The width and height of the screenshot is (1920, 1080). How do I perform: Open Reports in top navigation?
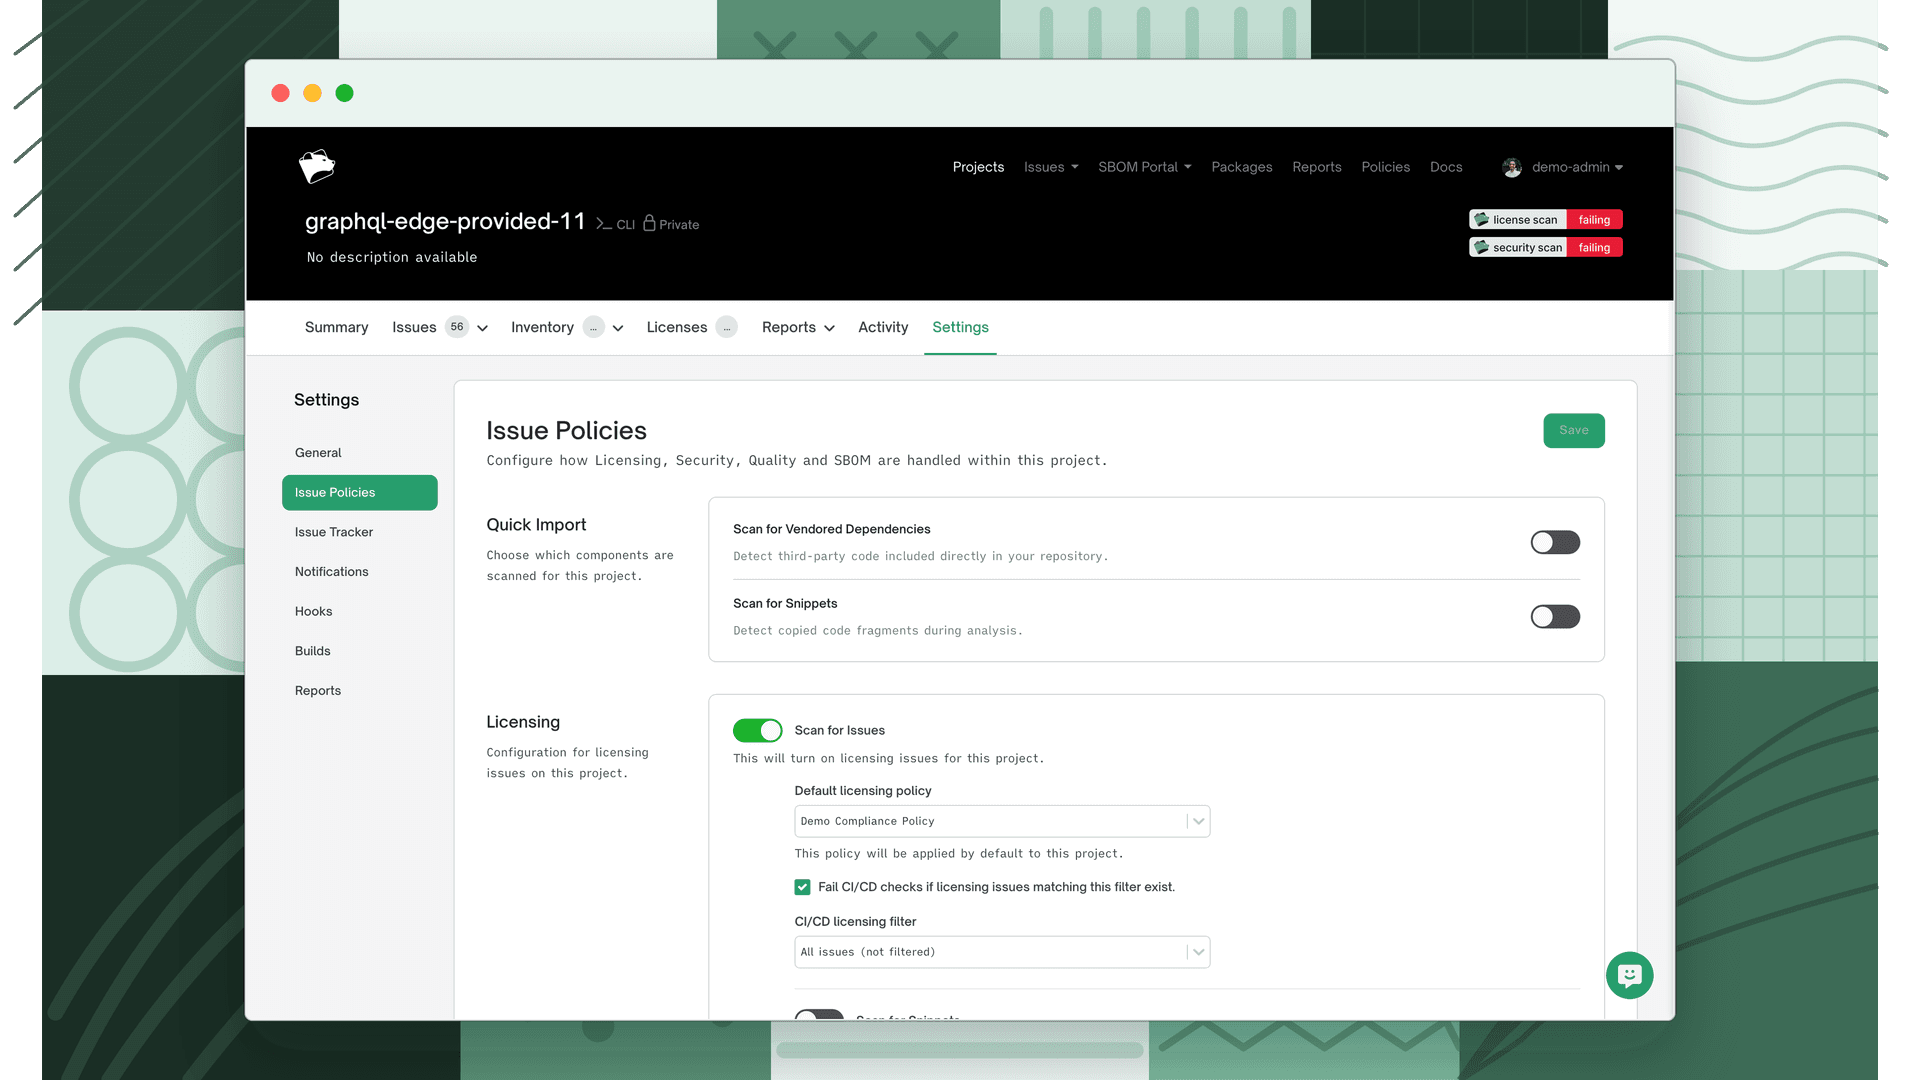(x=1317, y=167)
